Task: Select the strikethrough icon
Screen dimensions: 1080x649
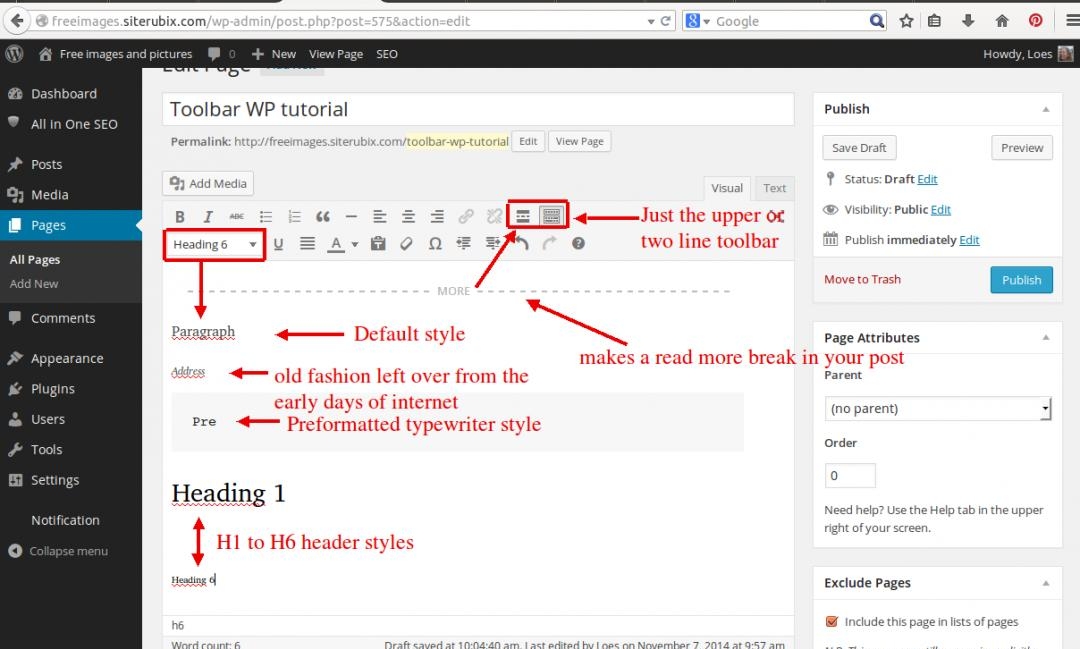Action: click(237, 216)
